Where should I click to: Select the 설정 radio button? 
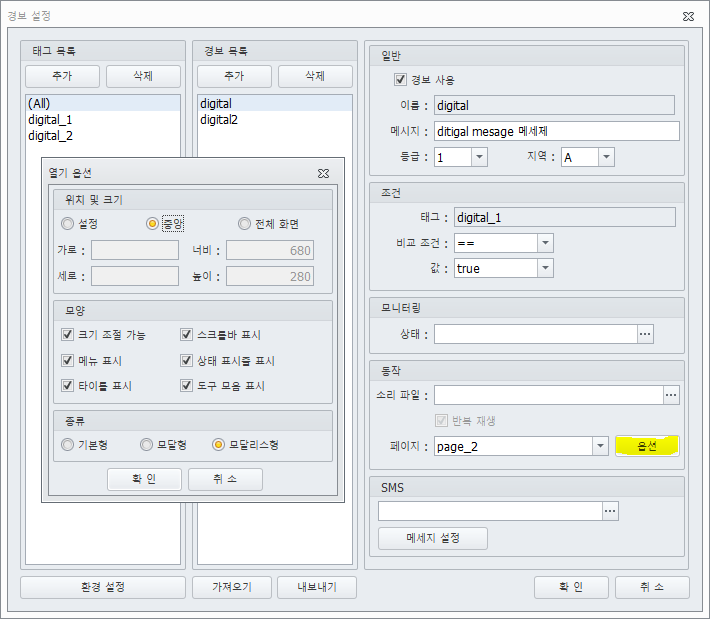pyautogui.click(x=67, y=224)
